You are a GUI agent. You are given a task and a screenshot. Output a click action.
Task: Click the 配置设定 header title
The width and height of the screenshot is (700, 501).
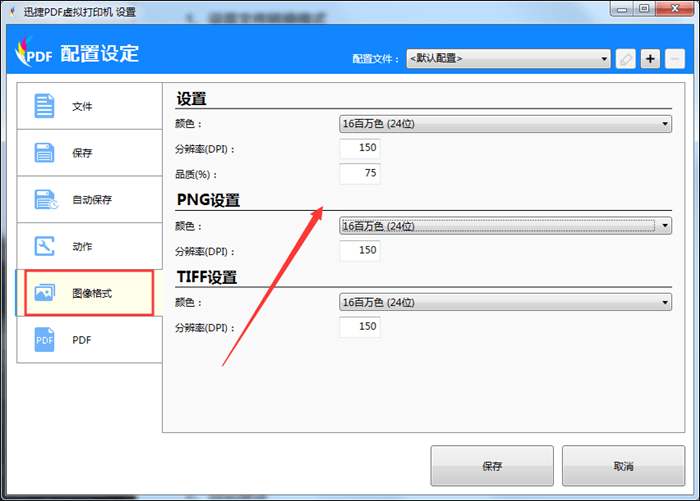(100, 54)
